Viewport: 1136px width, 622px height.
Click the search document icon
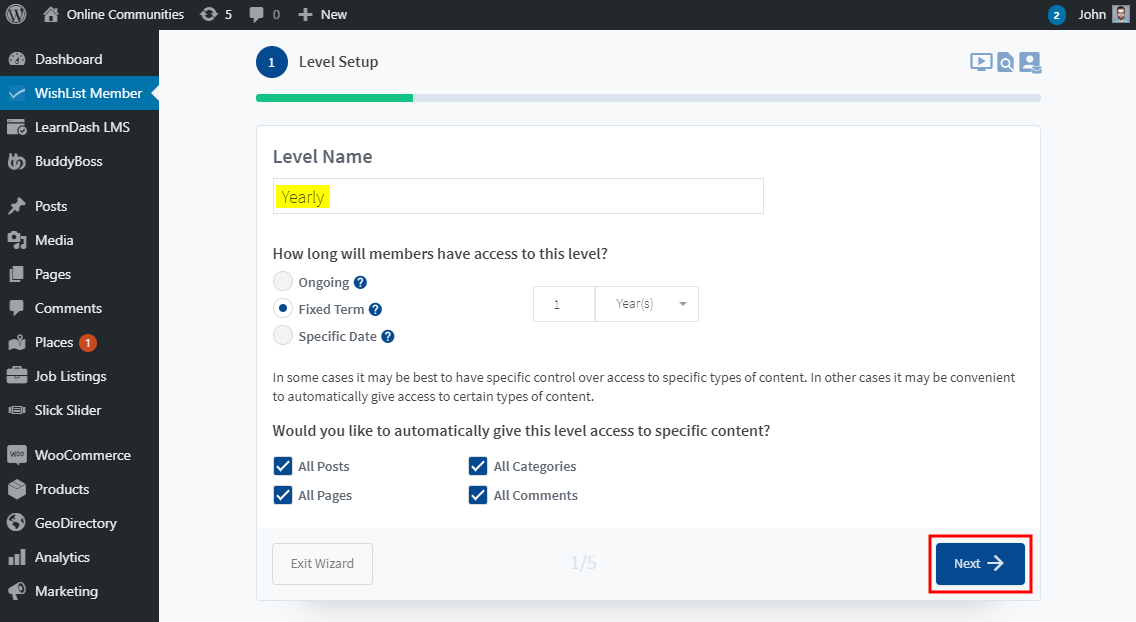pos(1005,63)
